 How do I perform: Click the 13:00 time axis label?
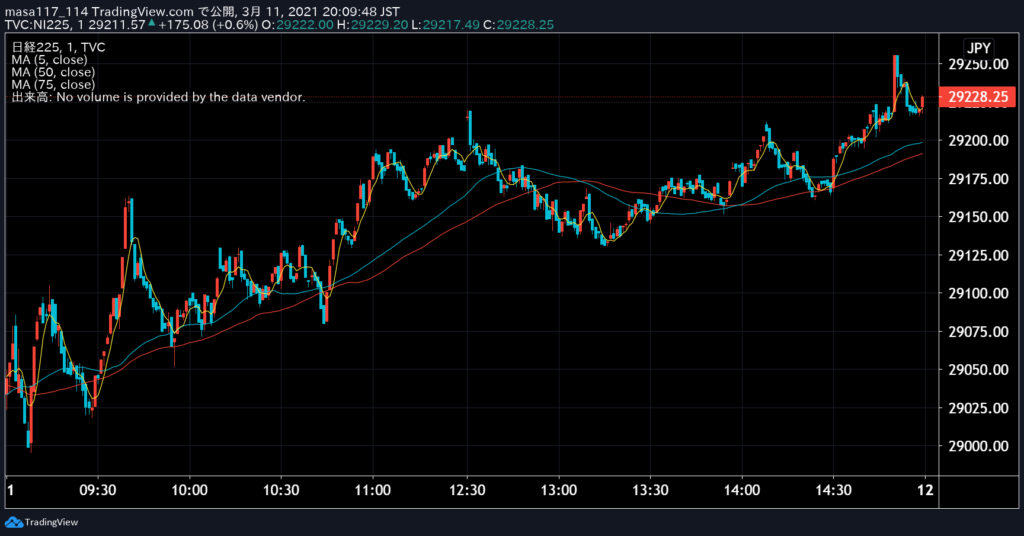559,490
